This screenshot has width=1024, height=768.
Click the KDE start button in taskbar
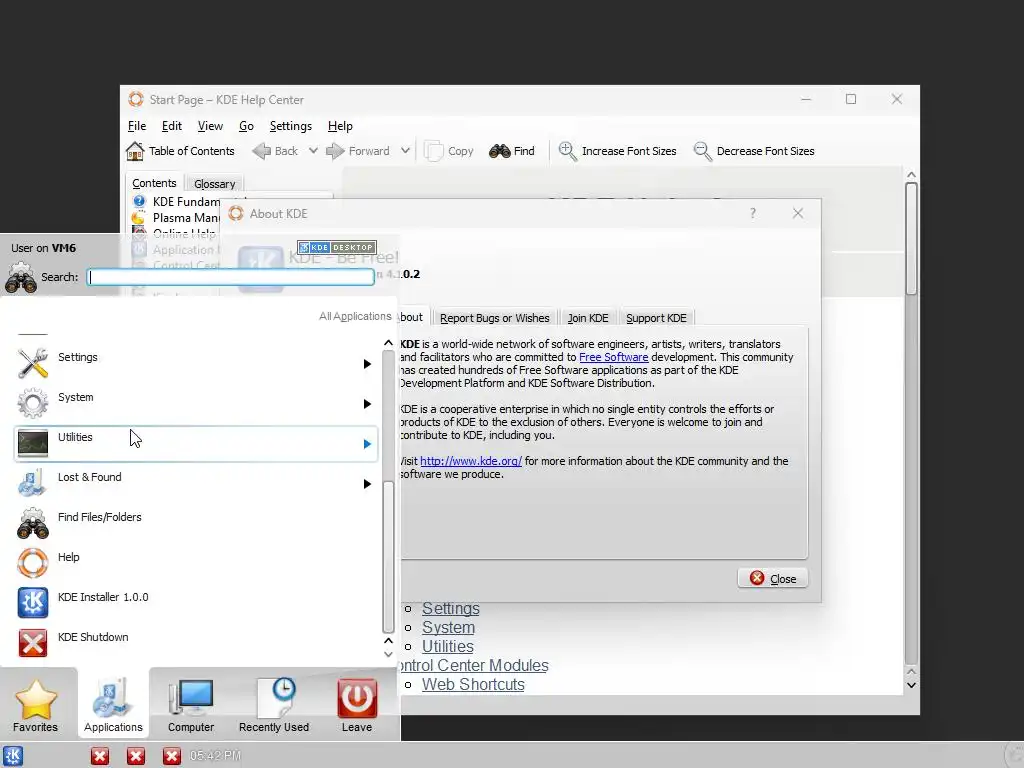(x=13, y=756)
